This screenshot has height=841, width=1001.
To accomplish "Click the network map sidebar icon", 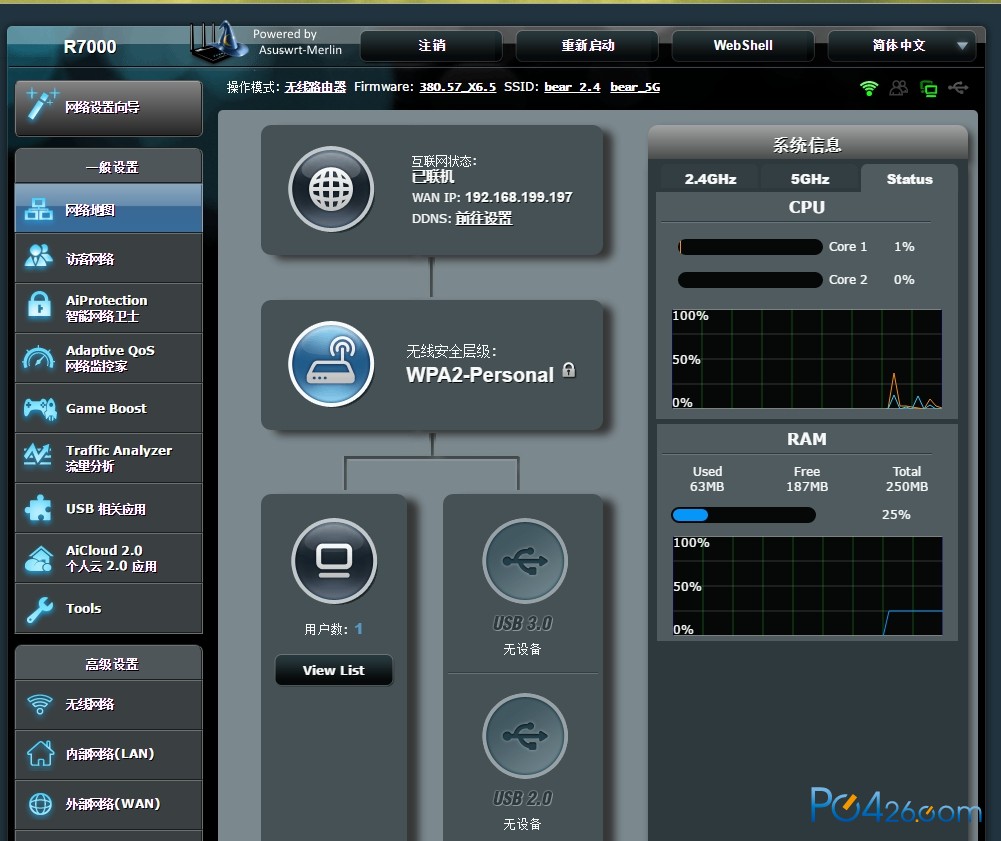I will click(x=39, y=209).
